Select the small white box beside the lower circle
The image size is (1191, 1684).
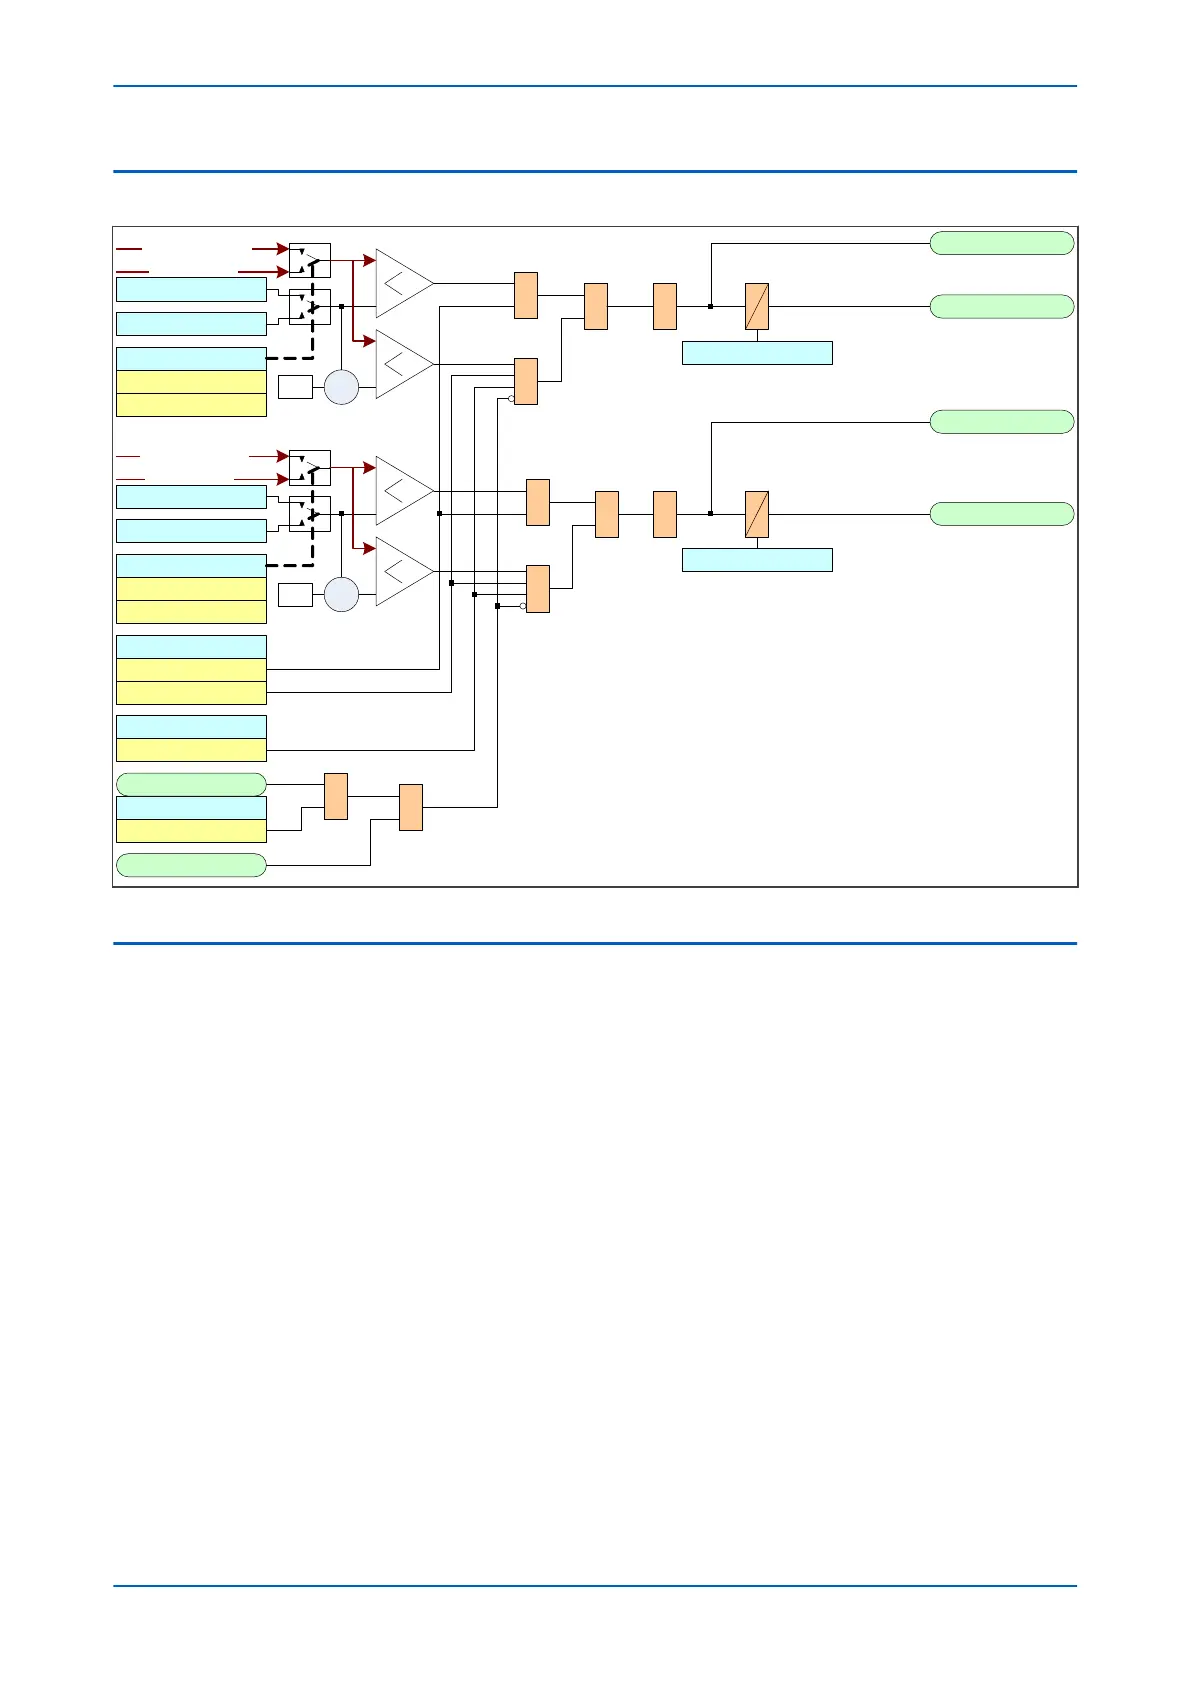pyautogui.click(x=295, y=594)
